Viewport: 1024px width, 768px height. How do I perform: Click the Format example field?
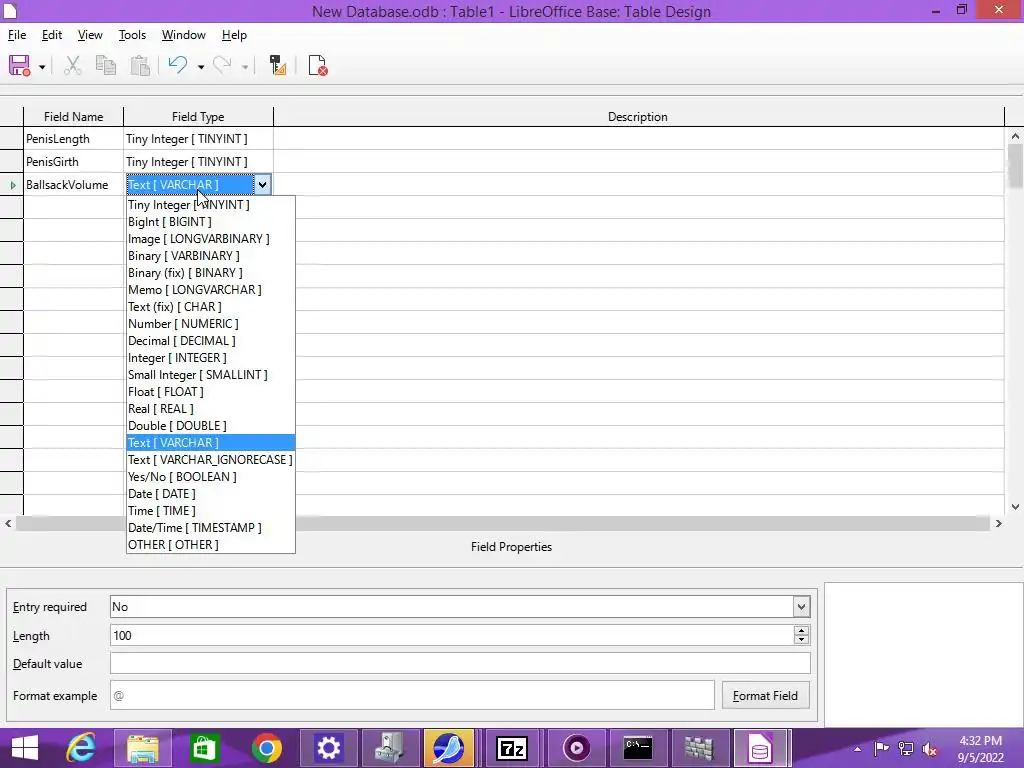pyautogui.click(x=412, y=696)
